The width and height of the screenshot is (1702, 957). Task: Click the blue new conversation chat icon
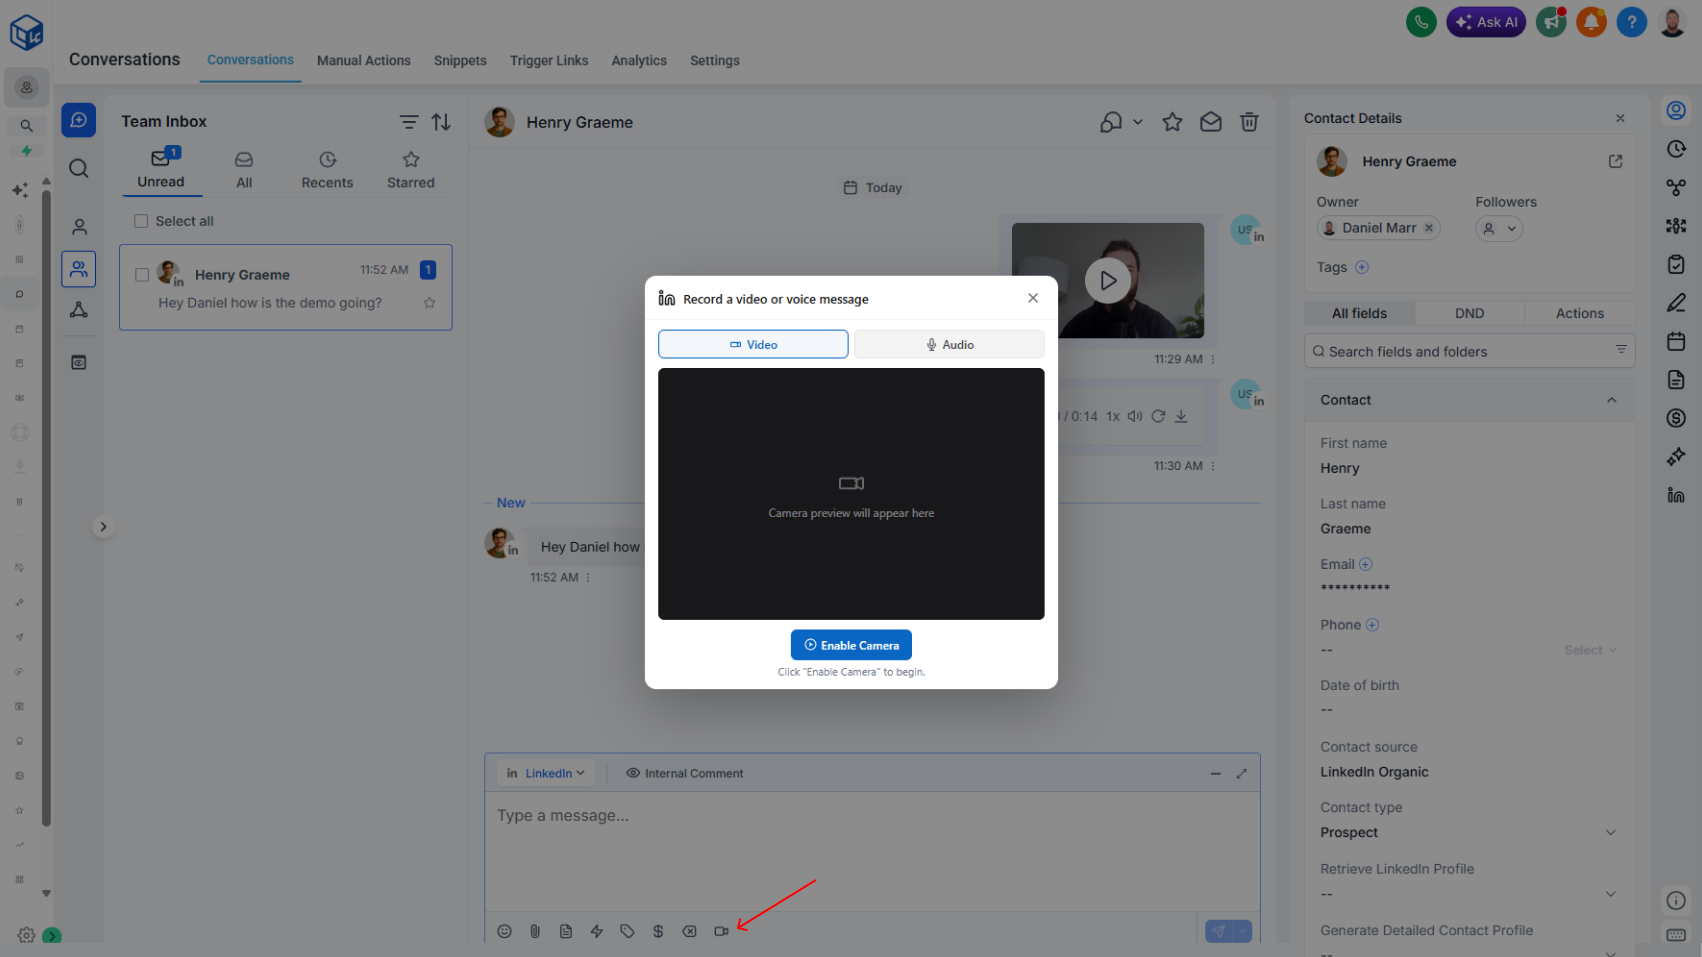[x=79, y=120]
